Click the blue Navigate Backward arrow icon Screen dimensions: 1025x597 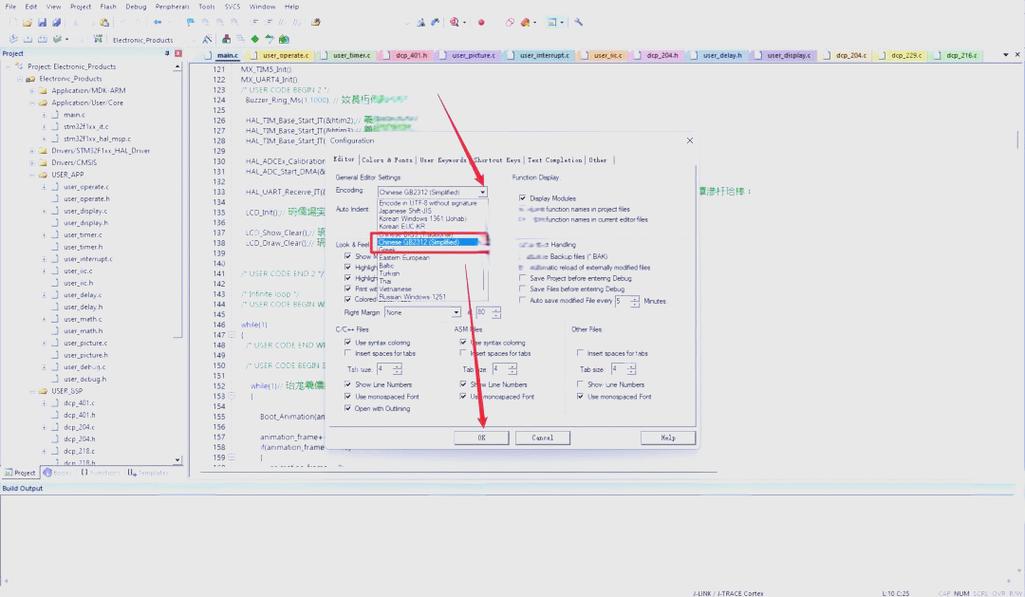pyautogui.click(x=158, y=22)
